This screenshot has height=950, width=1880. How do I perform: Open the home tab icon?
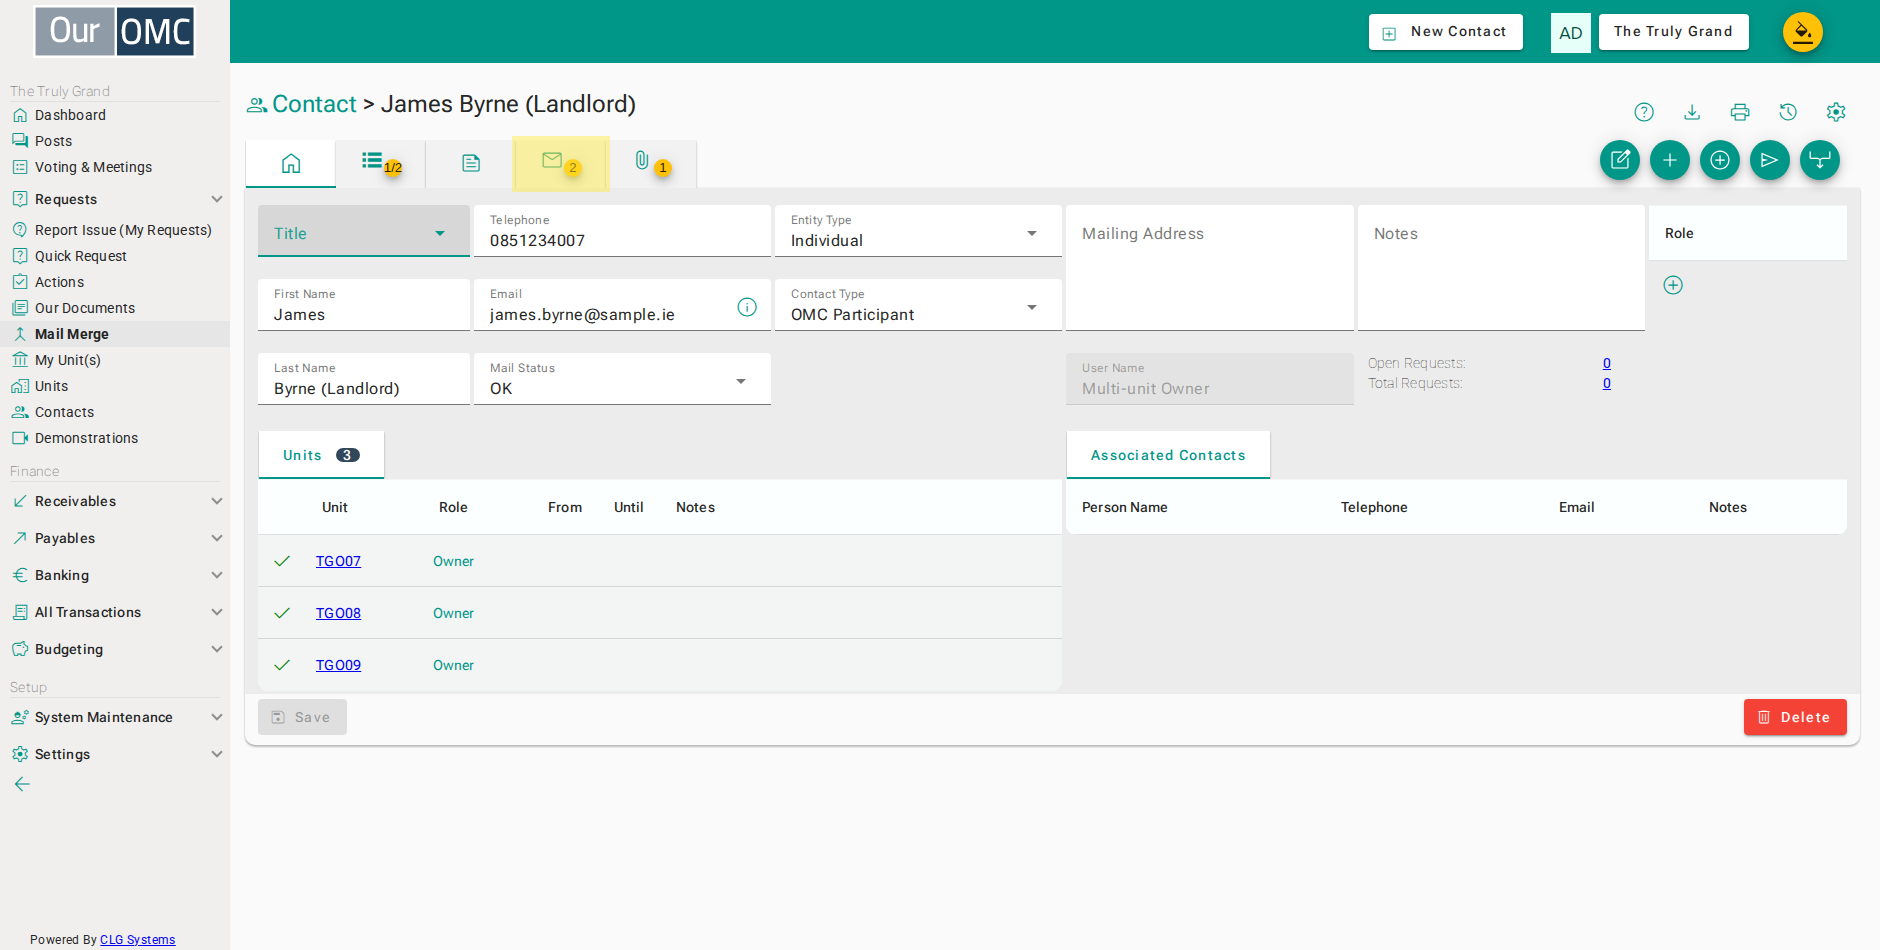click(x=291, y=163)
